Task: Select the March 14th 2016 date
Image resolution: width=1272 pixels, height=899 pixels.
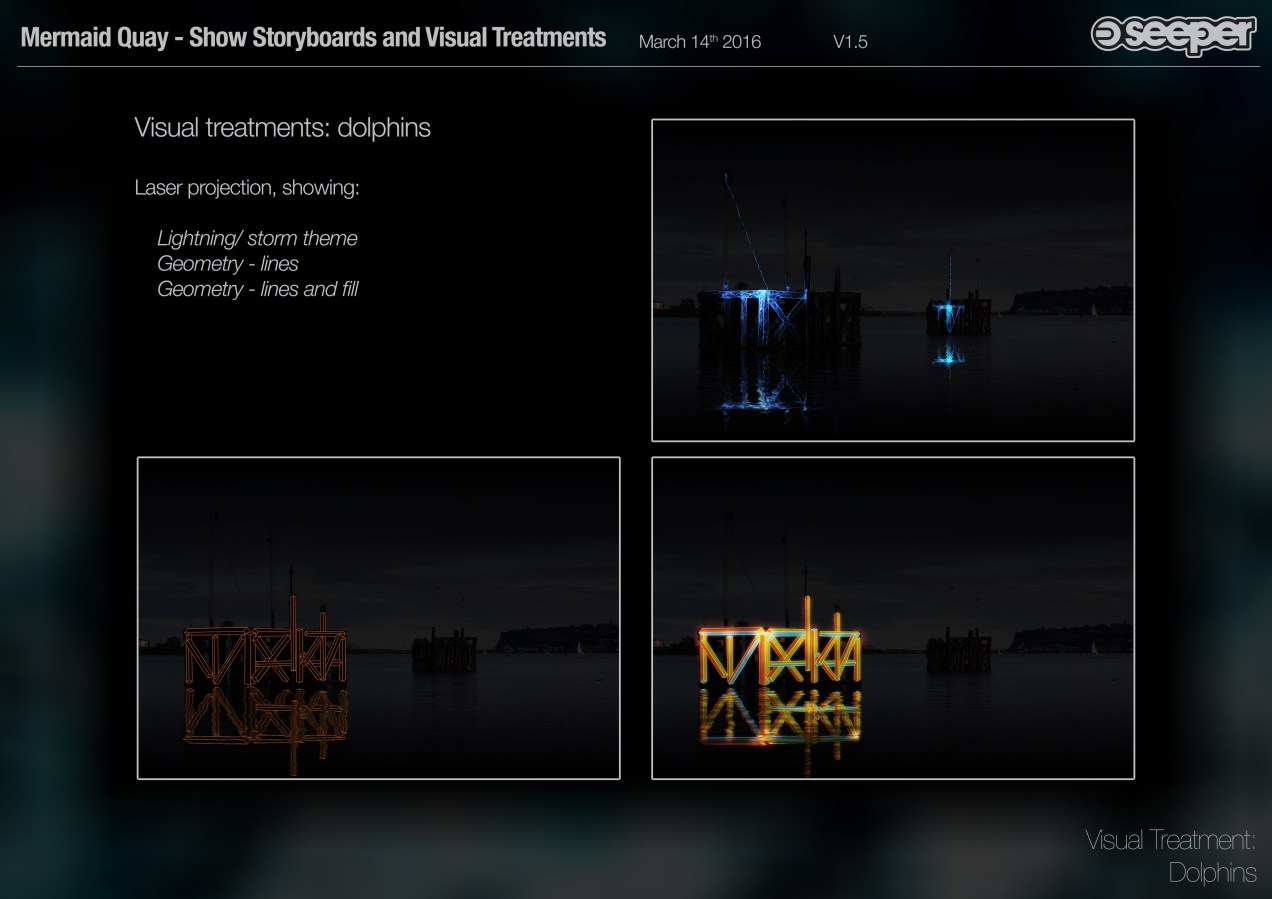Action: coord(699,42)
